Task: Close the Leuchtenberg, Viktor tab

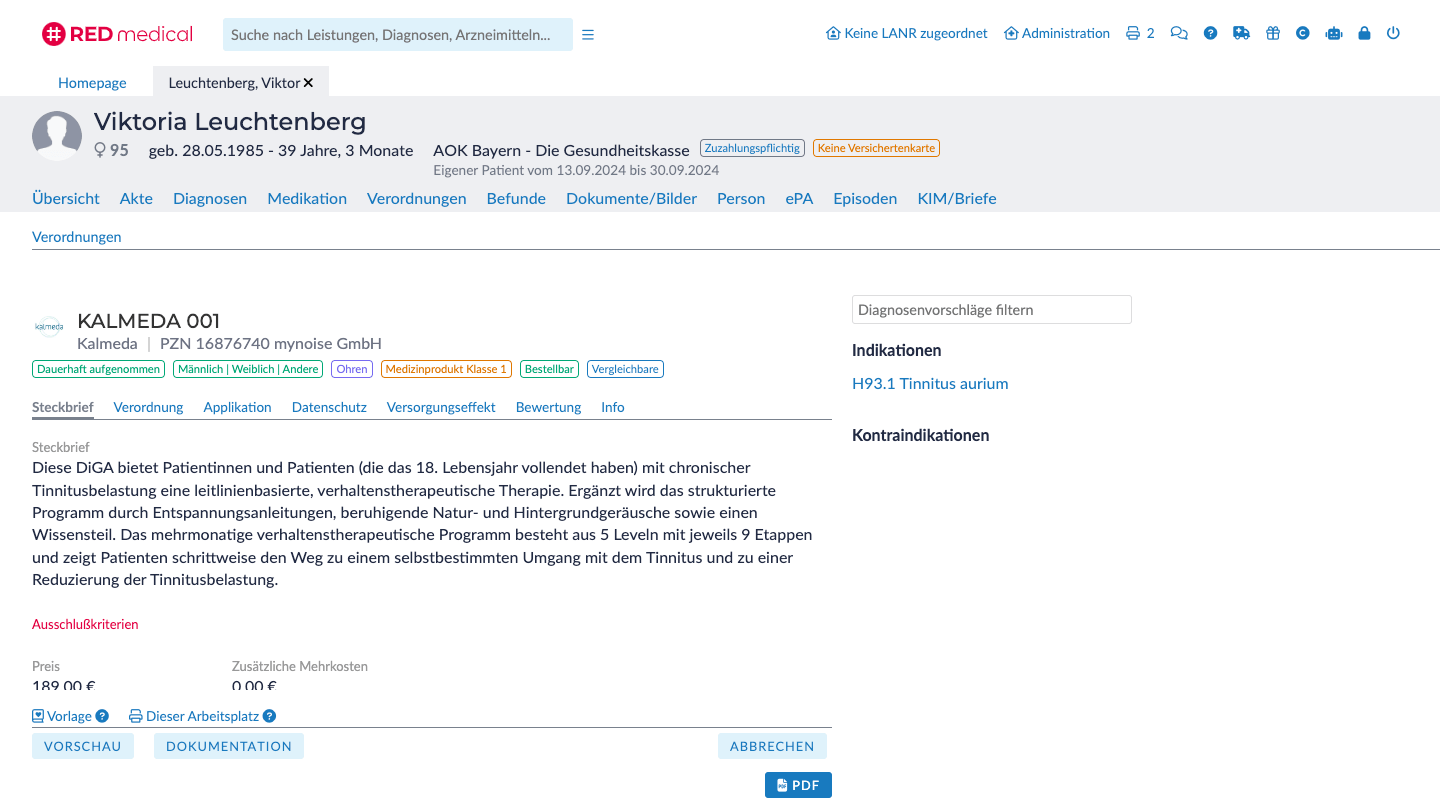Action: tap(308, 83)
